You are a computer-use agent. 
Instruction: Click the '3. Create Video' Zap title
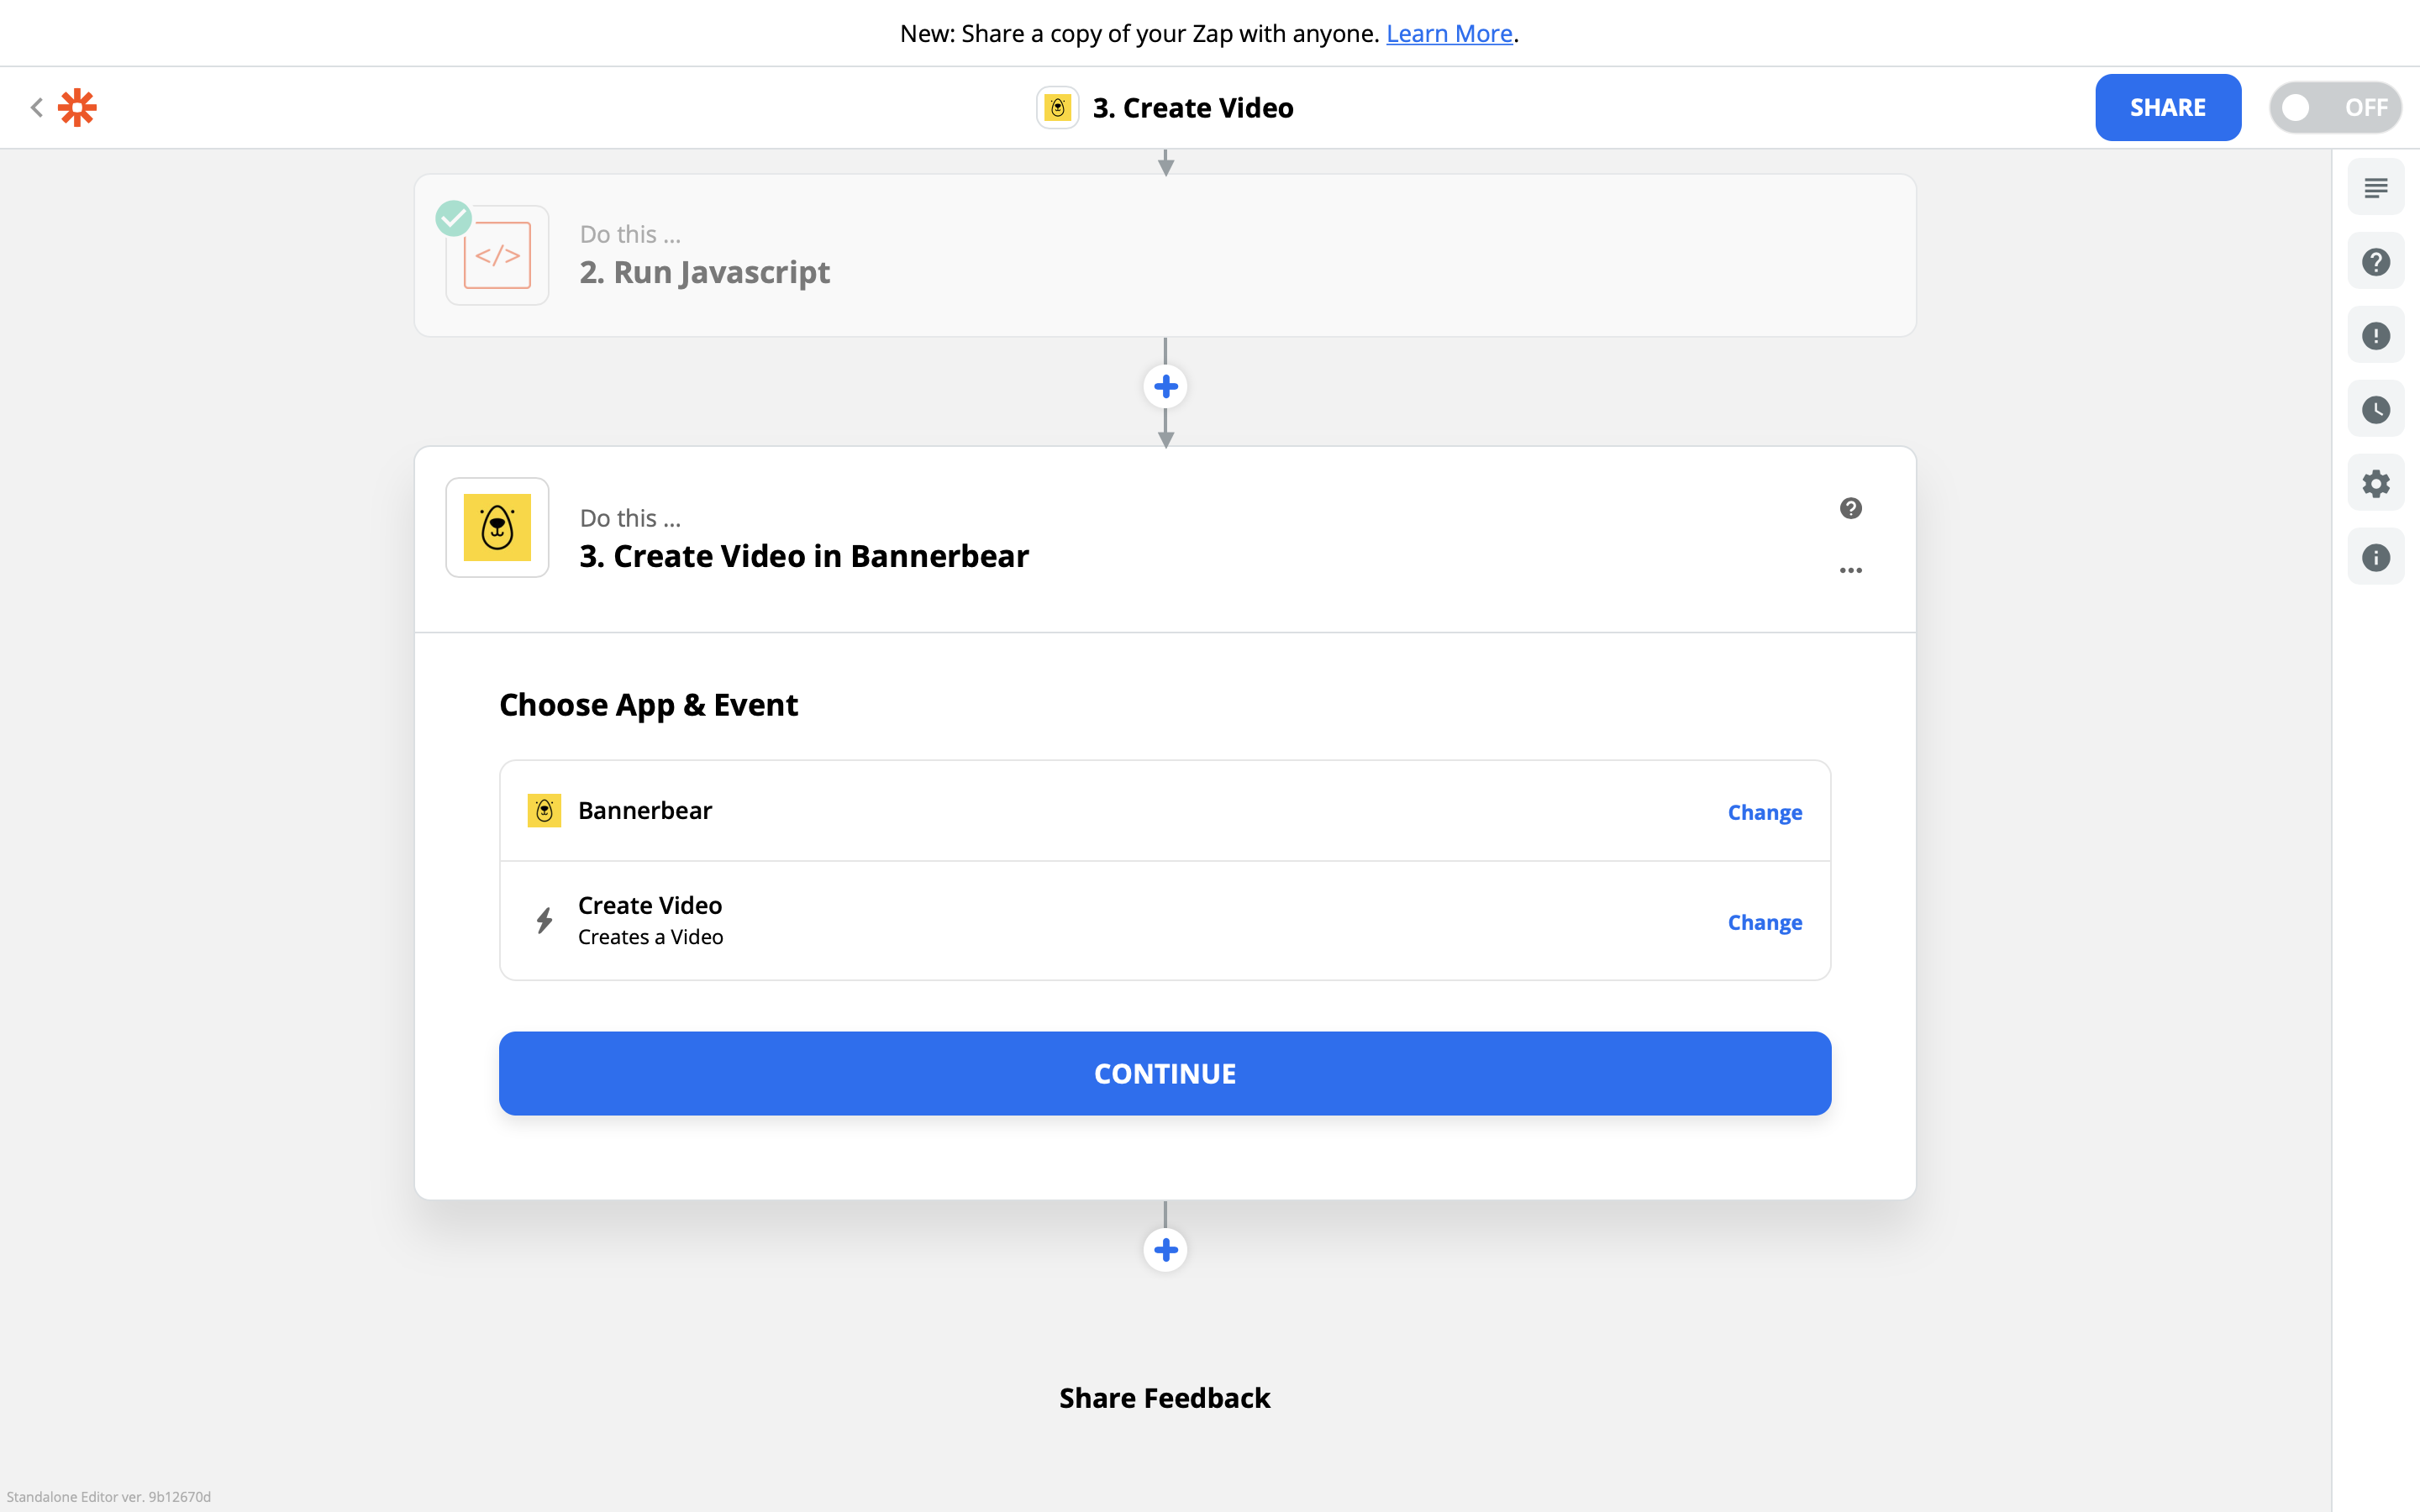pos(1193,107)
